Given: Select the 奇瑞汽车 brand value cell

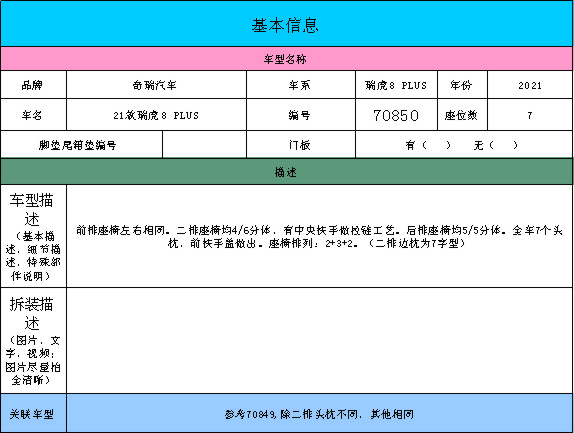Looking at the screenshot, I should click(156, 85).
